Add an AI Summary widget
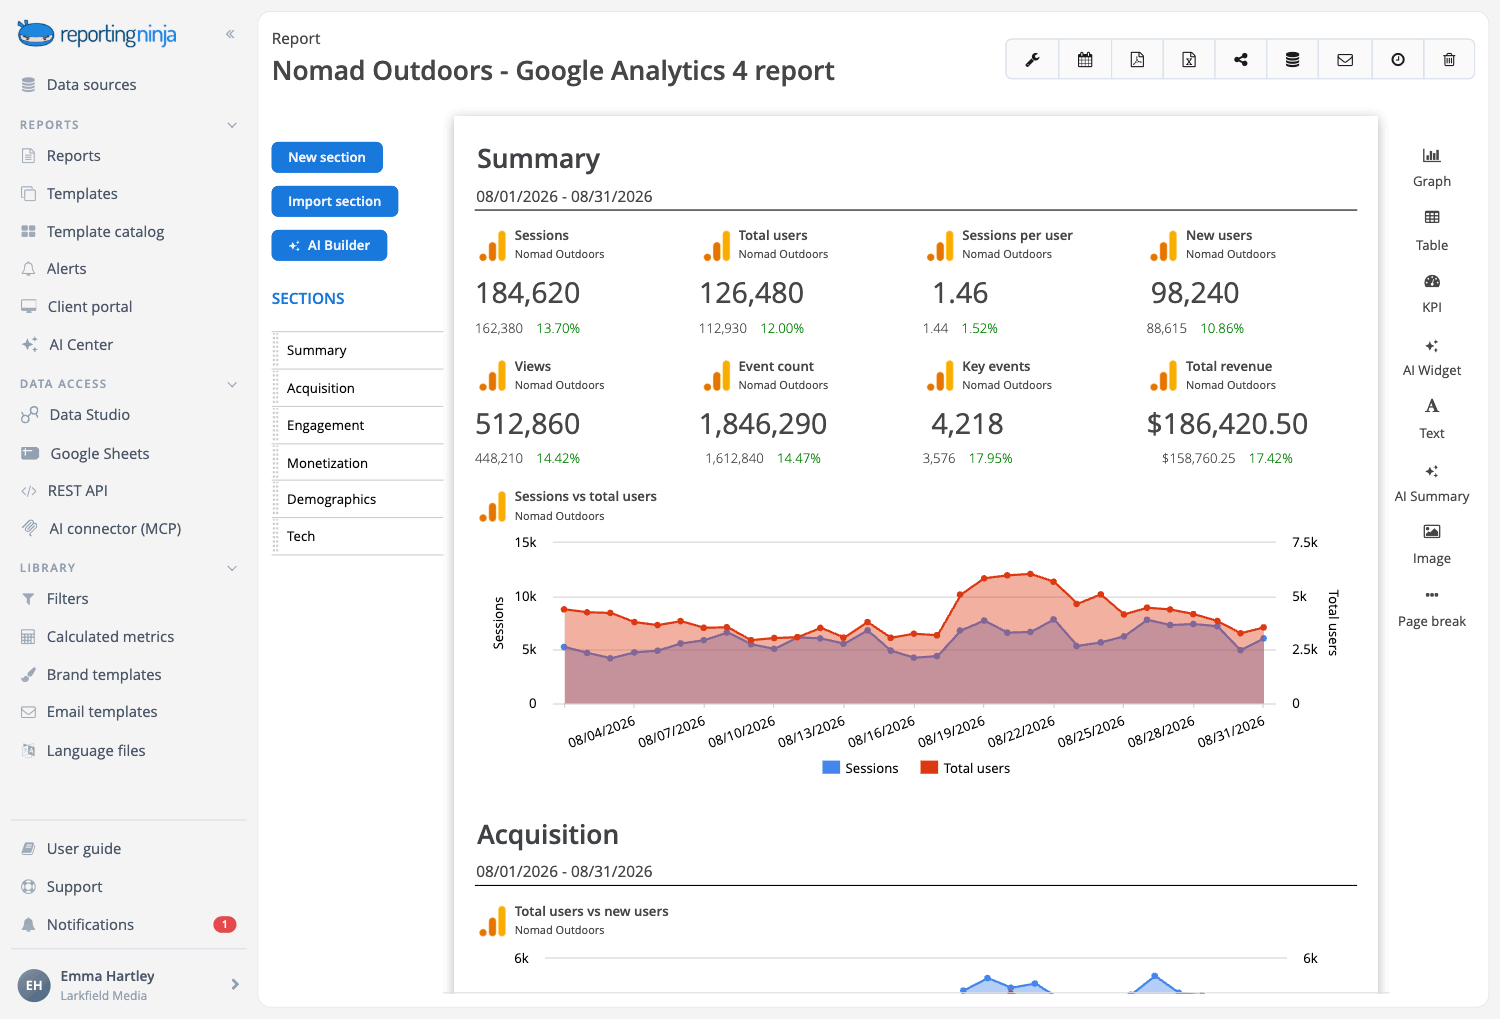This screenshot has height=1019, width=1500. 1432,482
